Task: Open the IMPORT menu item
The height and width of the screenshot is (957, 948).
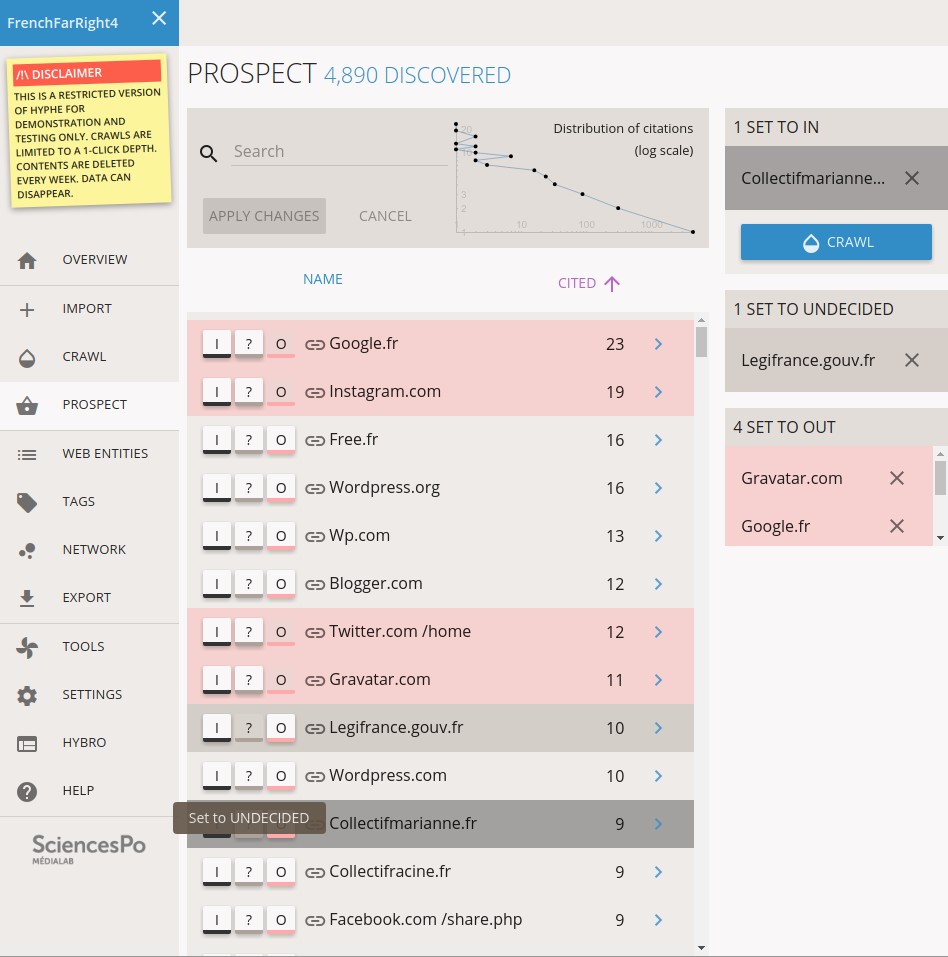Action: 89,309
